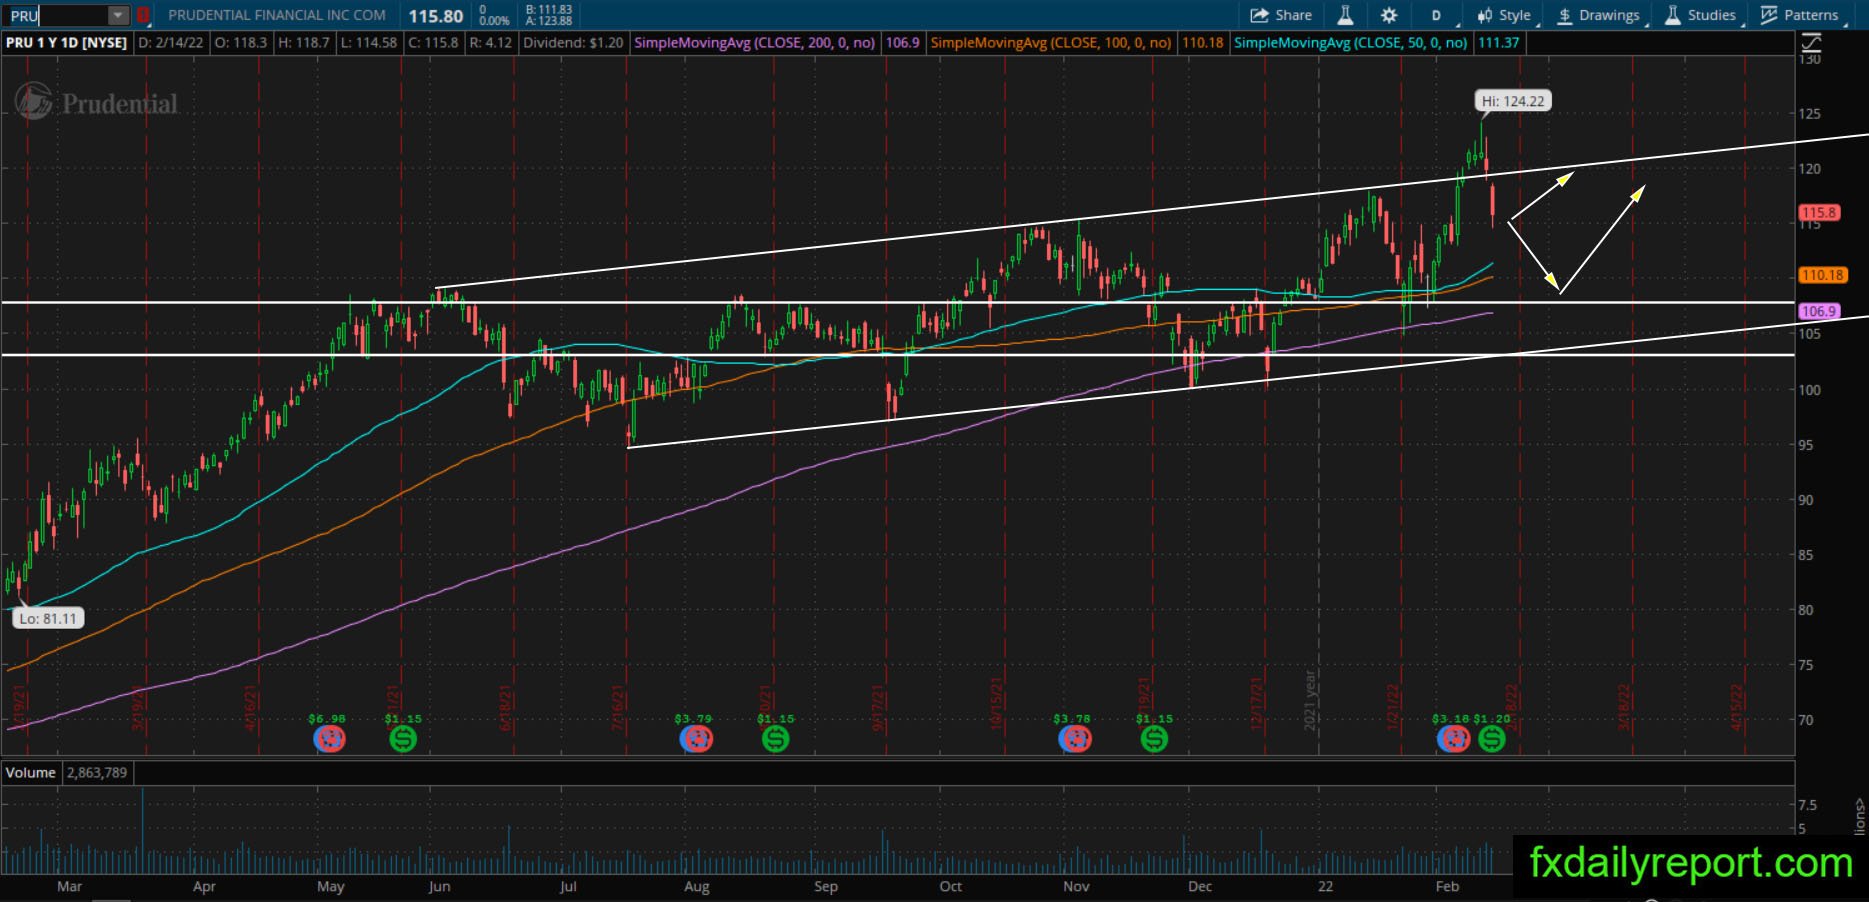1869x902 pixels.
Task: Click the close value C: 115.8
Action: point(433,43)
